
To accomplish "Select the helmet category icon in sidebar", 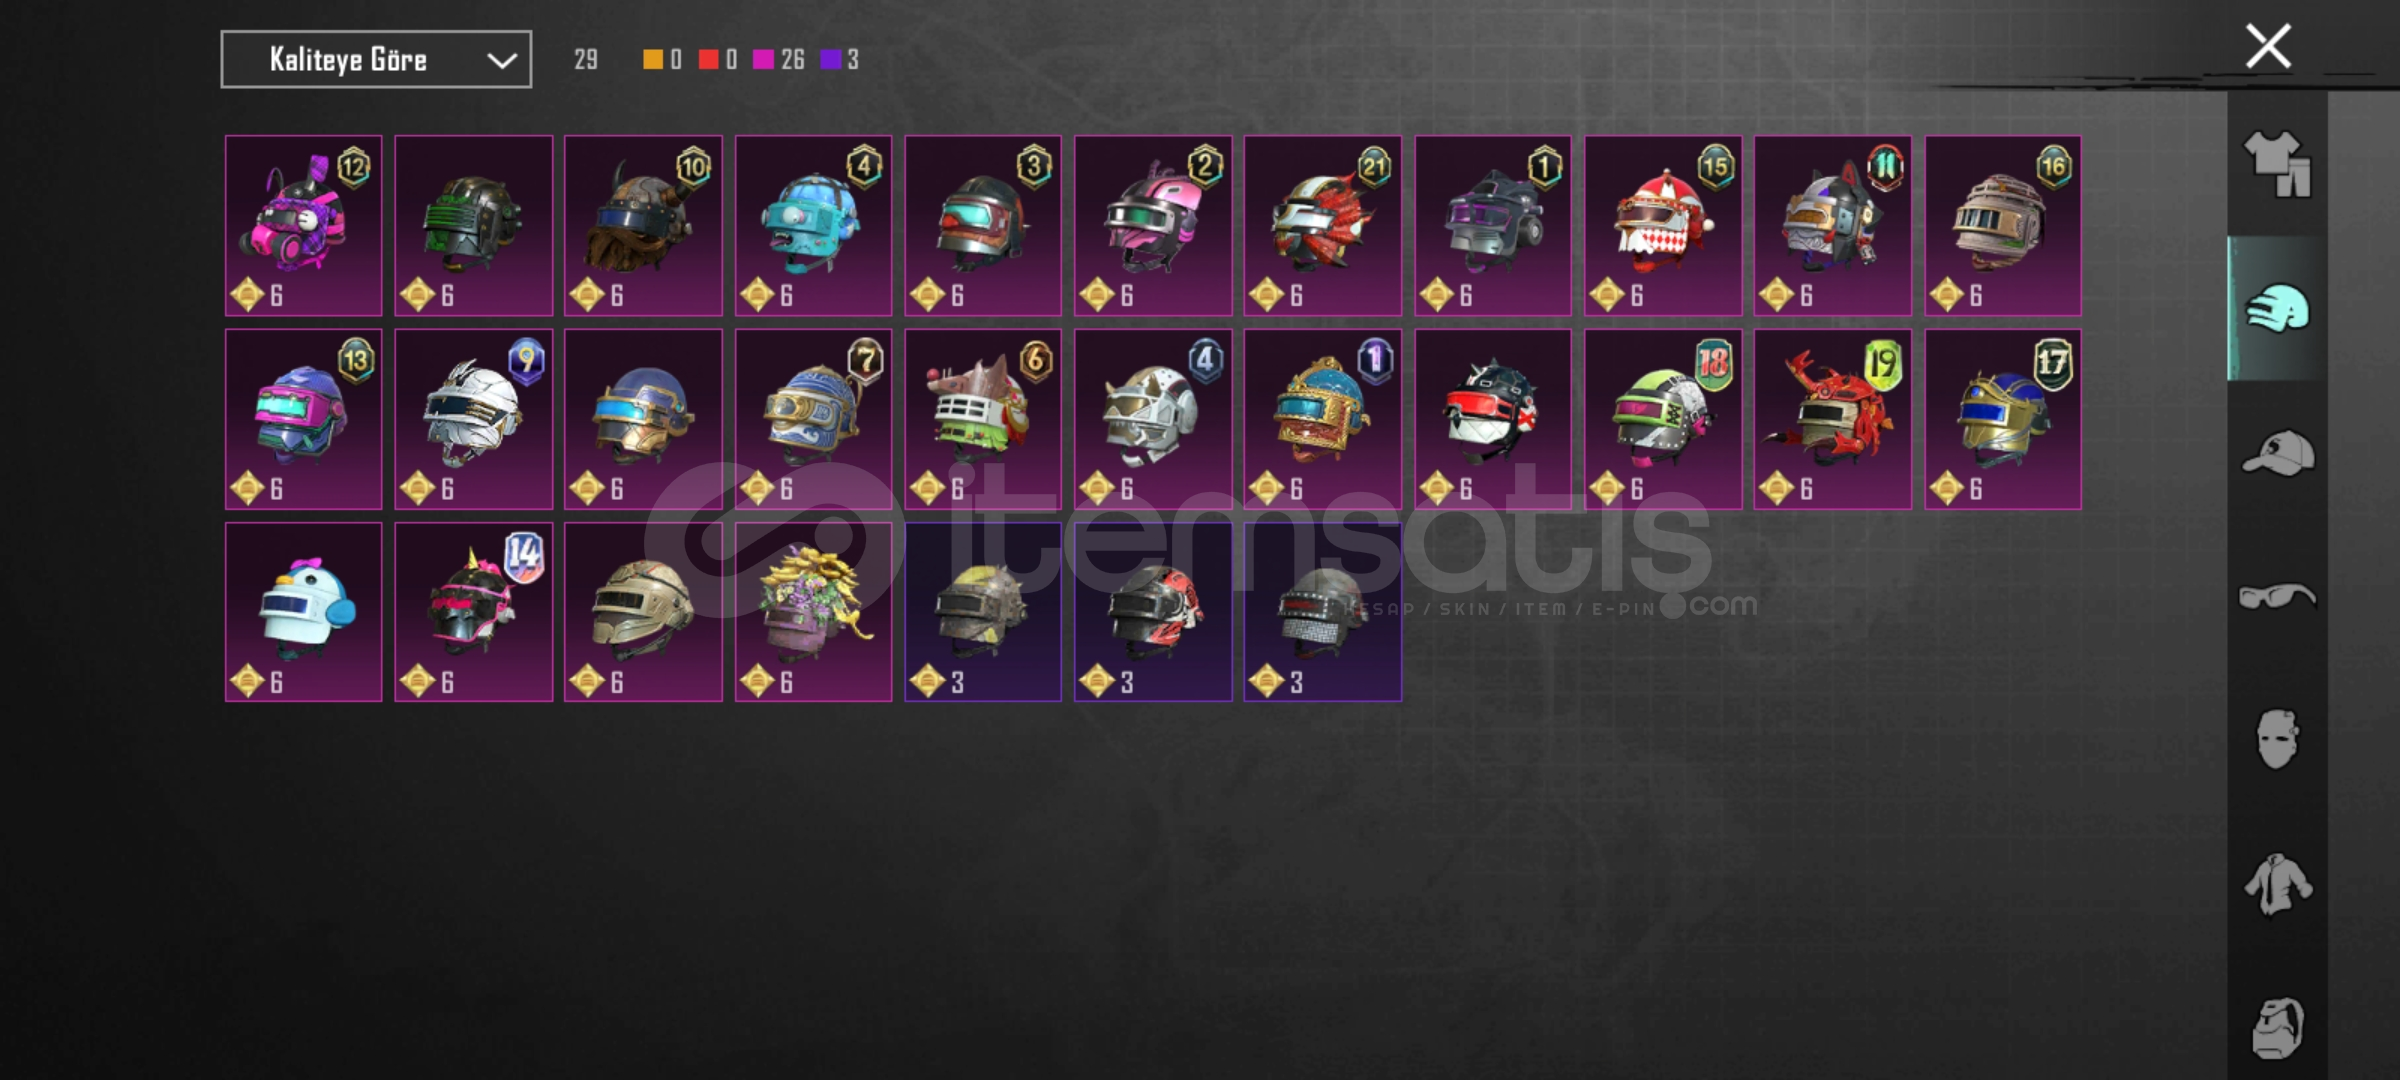I will tap(2277, 308).
